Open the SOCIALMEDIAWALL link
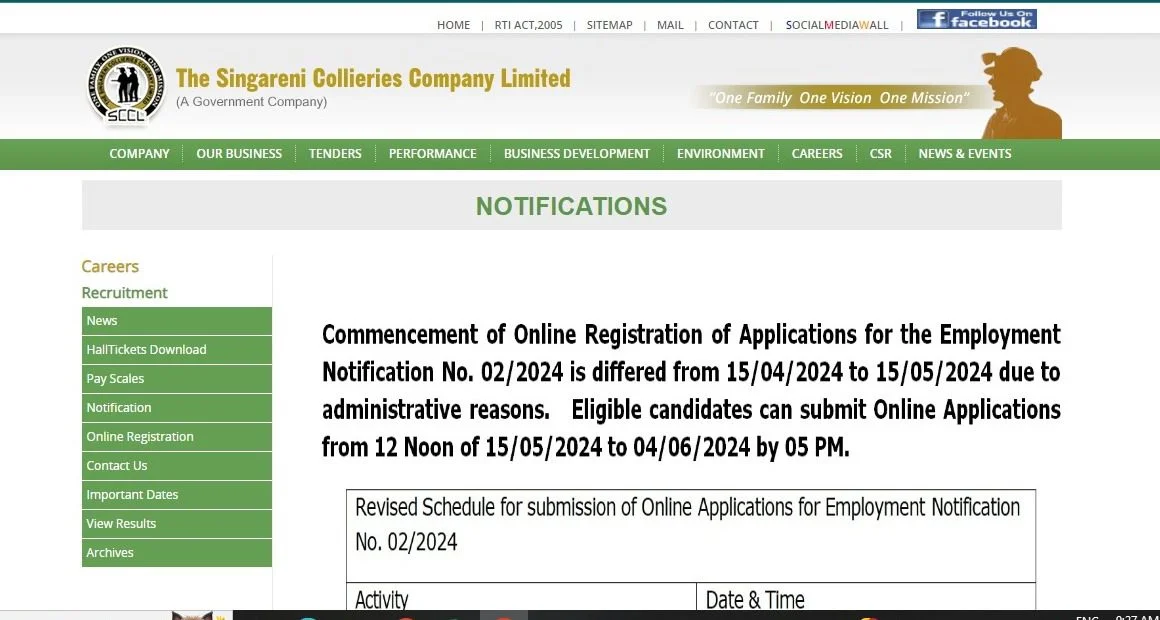 click(837, 25)
